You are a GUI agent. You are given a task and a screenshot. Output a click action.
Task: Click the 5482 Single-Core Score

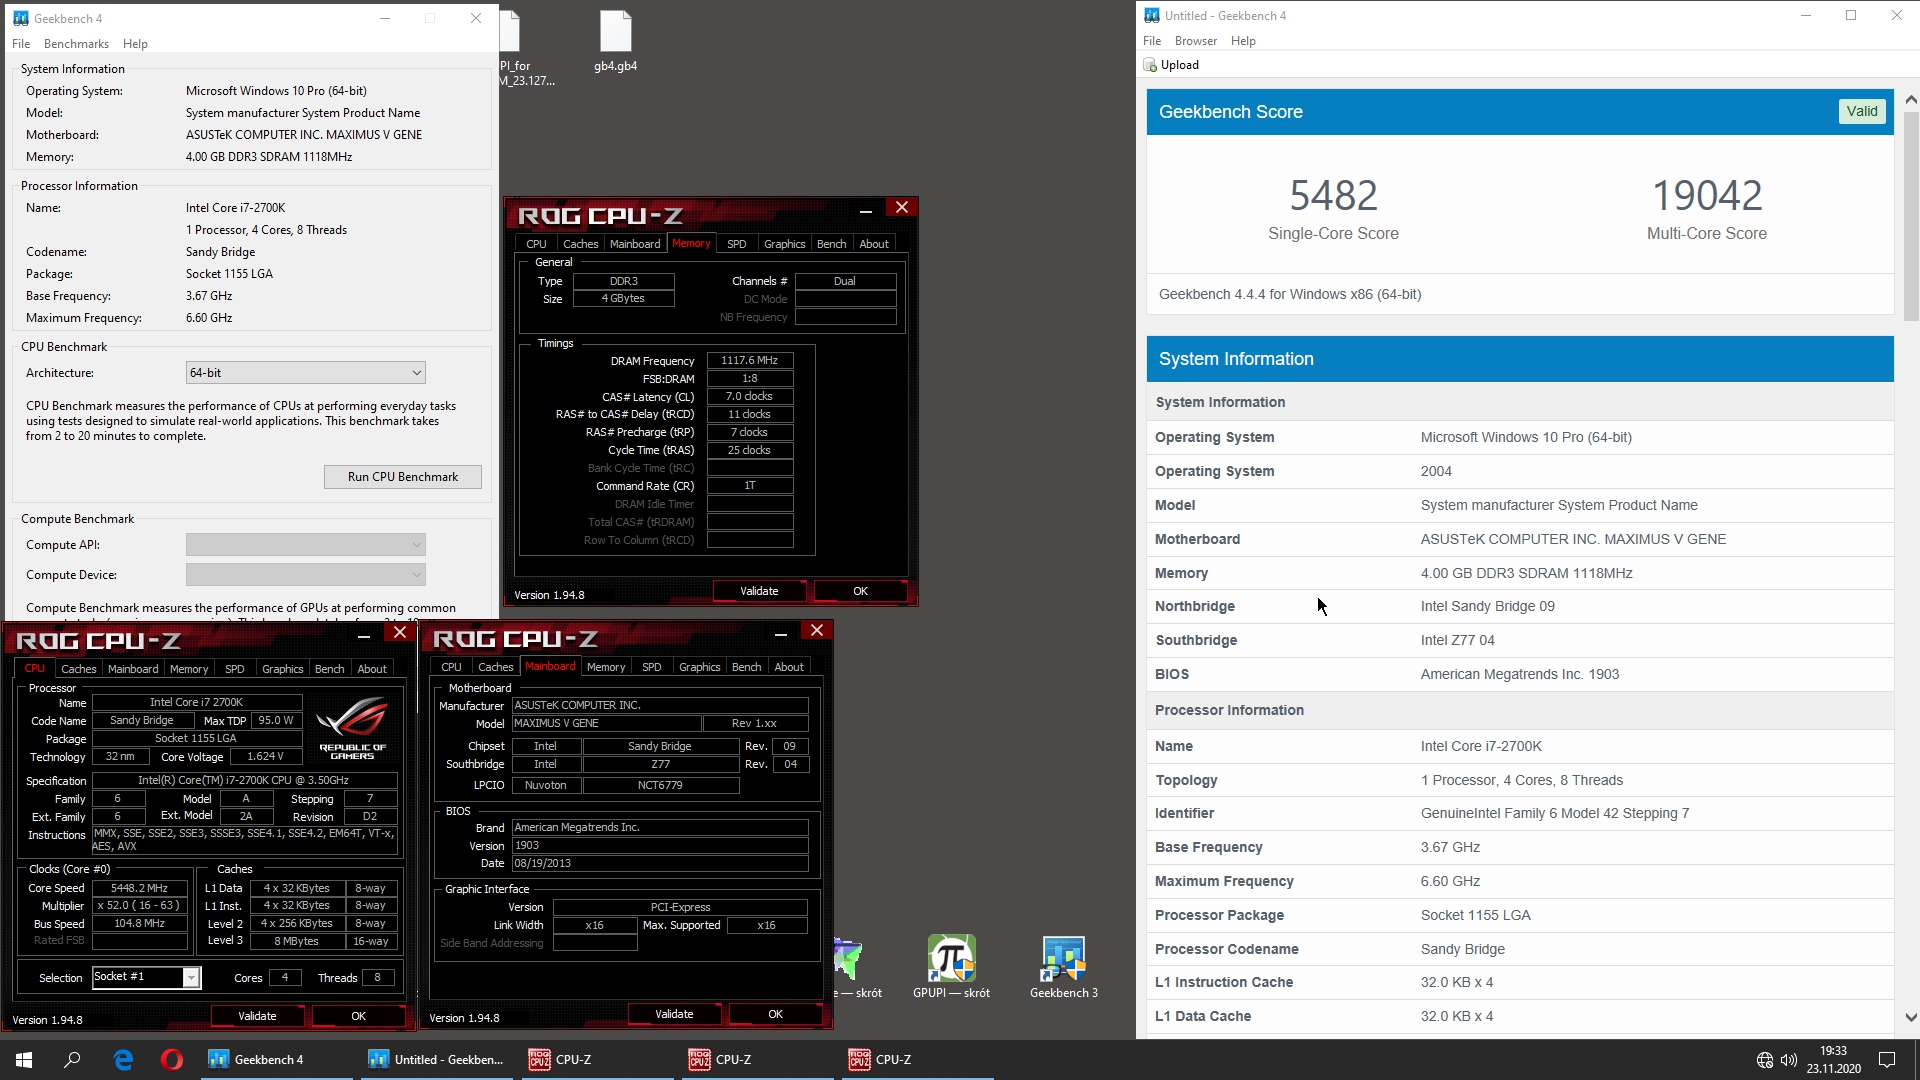(1333, 195)
